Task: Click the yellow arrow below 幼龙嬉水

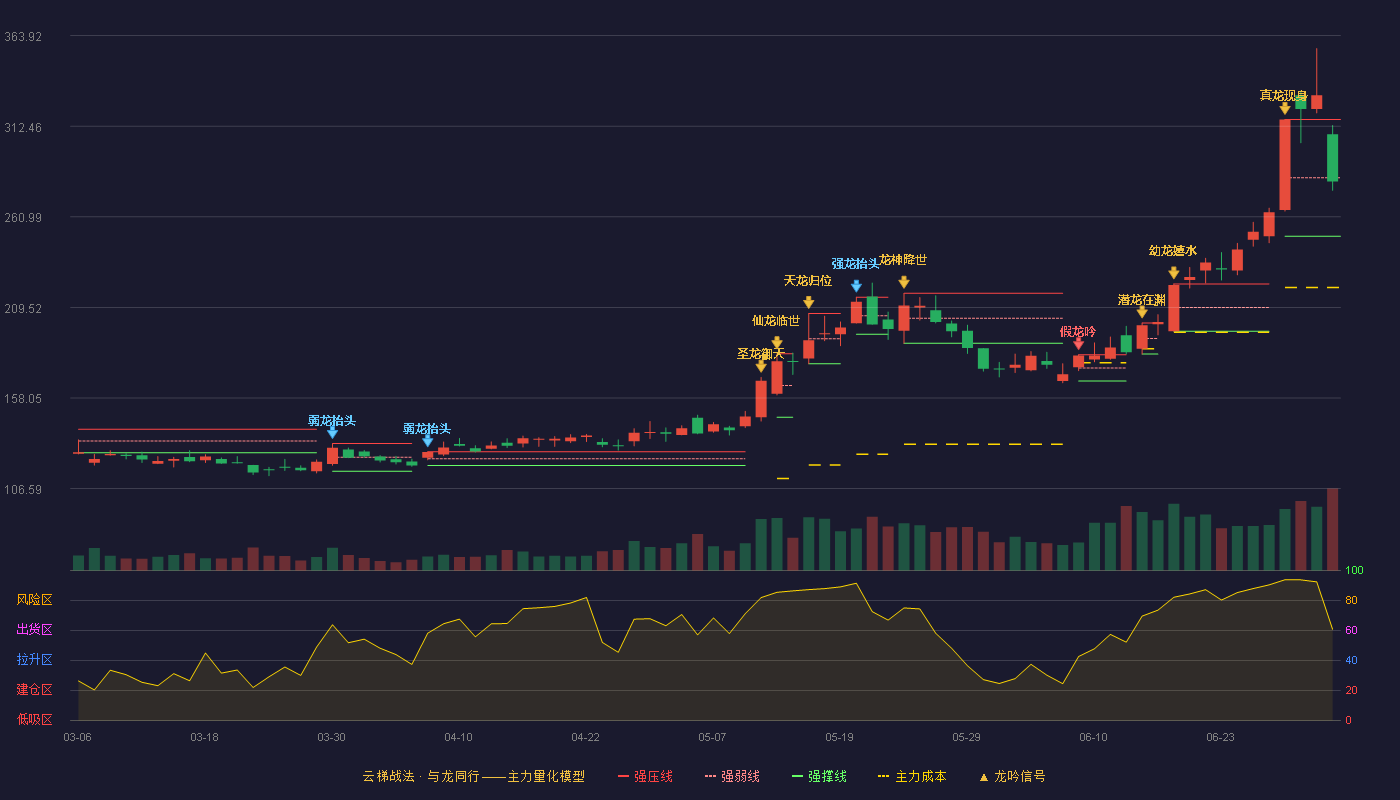Action: [1174, 273]
